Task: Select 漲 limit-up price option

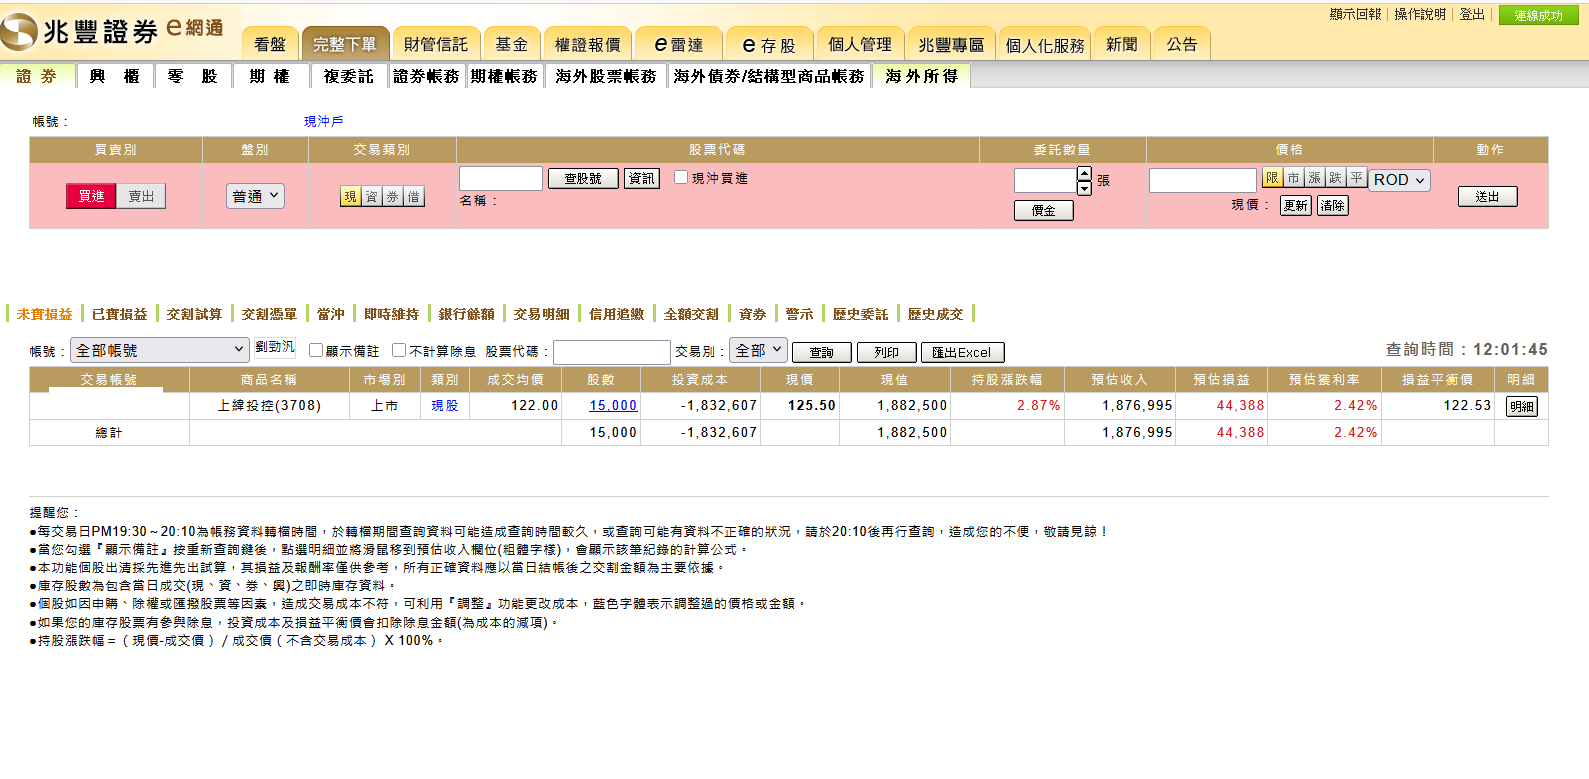Action: pyautogui.click(x=1314, y=178)
